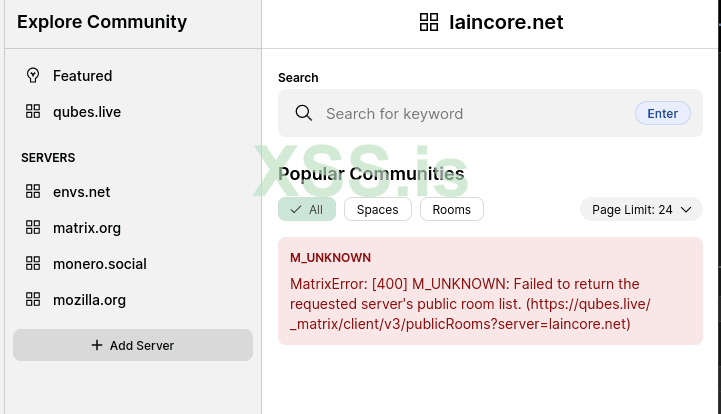This screenshot has height=414, width=721.
Task: Click the laincore.net header grid icon
Action: click(429, 22)
